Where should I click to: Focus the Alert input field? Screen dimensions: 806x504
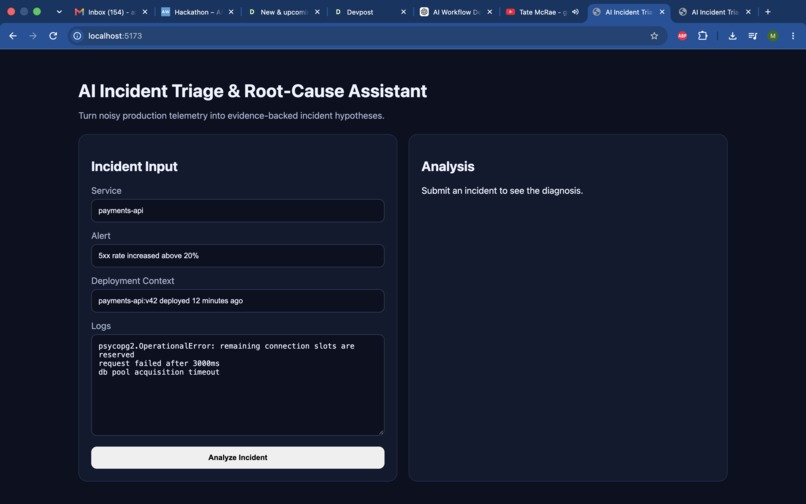click(237, 256)
